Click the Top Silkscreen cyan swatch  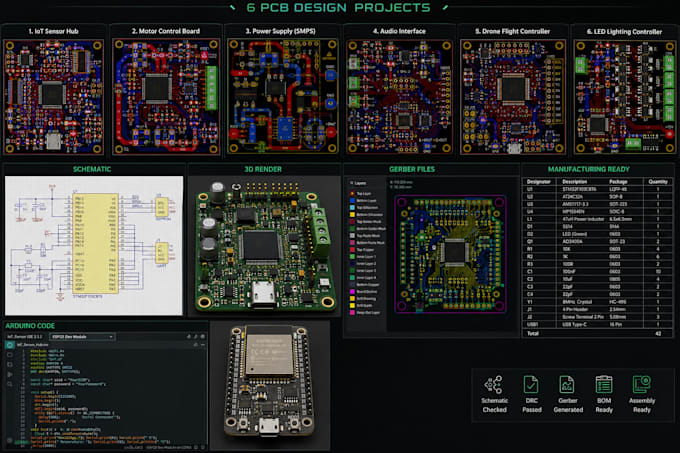coord(352,208)
